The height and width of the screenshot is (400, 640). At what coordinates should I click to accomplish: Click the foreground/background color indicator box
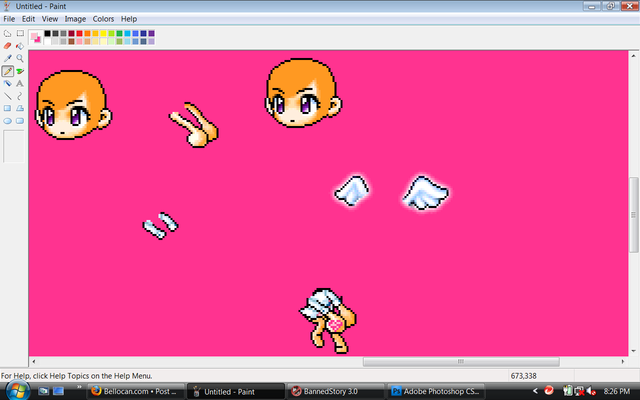(36, 37)
